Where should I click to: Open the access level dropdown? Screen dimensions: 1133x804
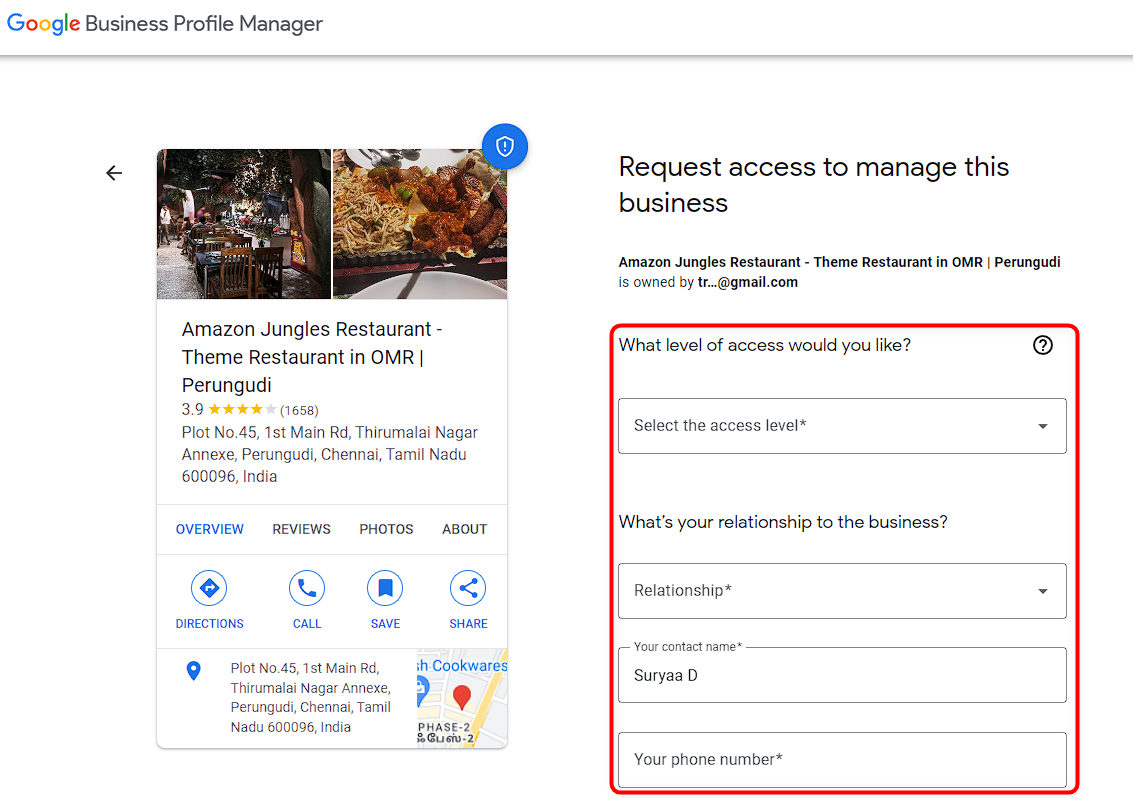(842, 425)
